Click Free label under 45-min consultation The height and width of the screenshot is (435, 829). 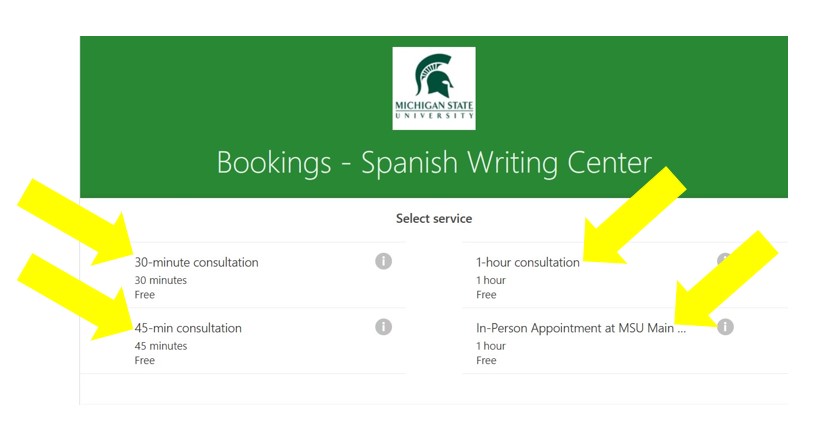click(144, 360)
